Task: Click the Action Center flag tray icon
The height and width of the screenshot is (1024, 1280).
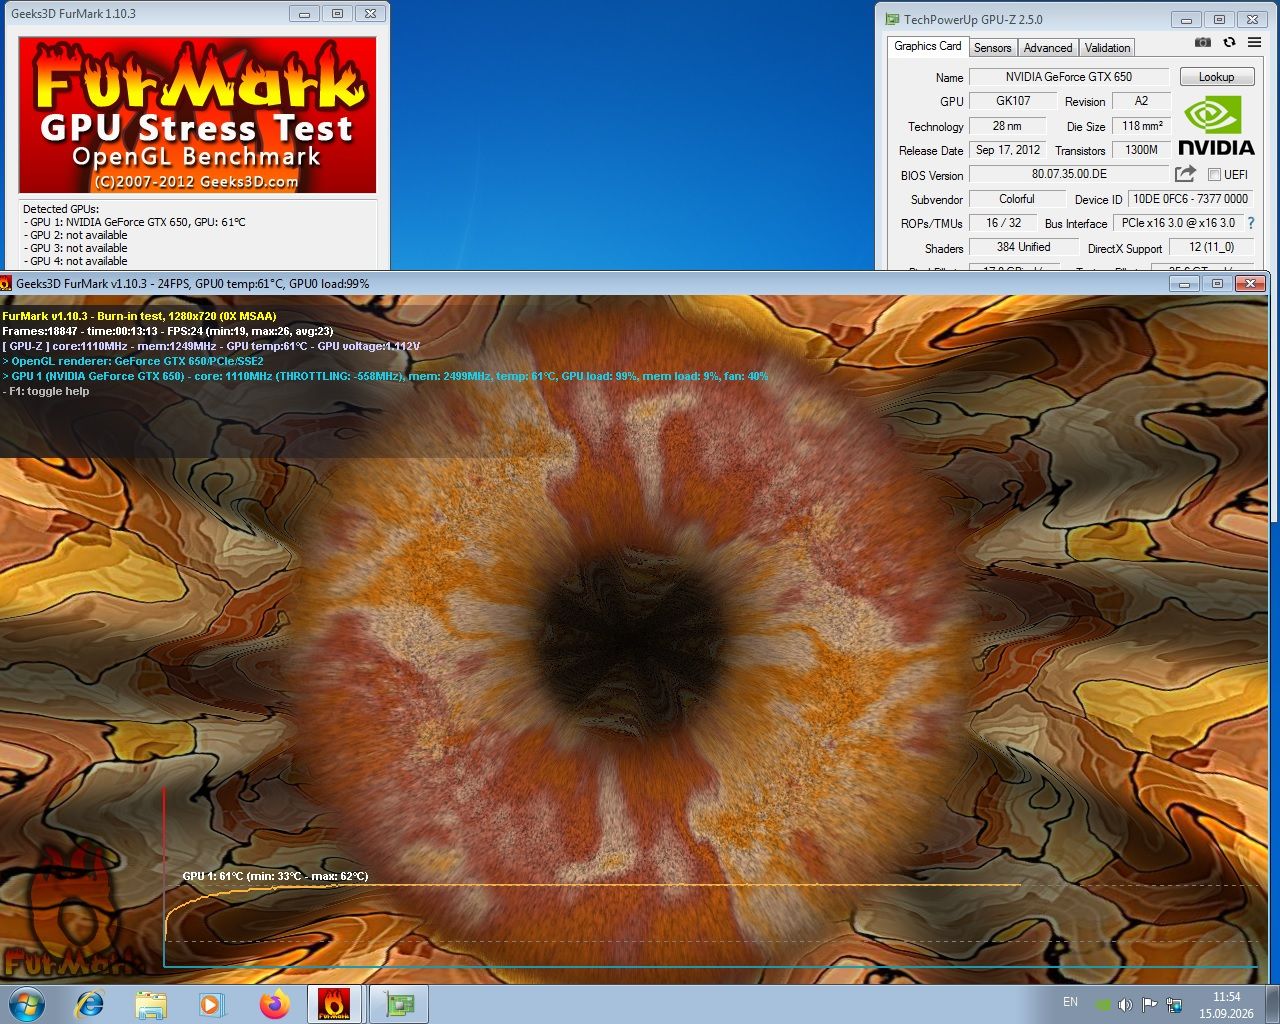Action: (x=1150, y=1004)
